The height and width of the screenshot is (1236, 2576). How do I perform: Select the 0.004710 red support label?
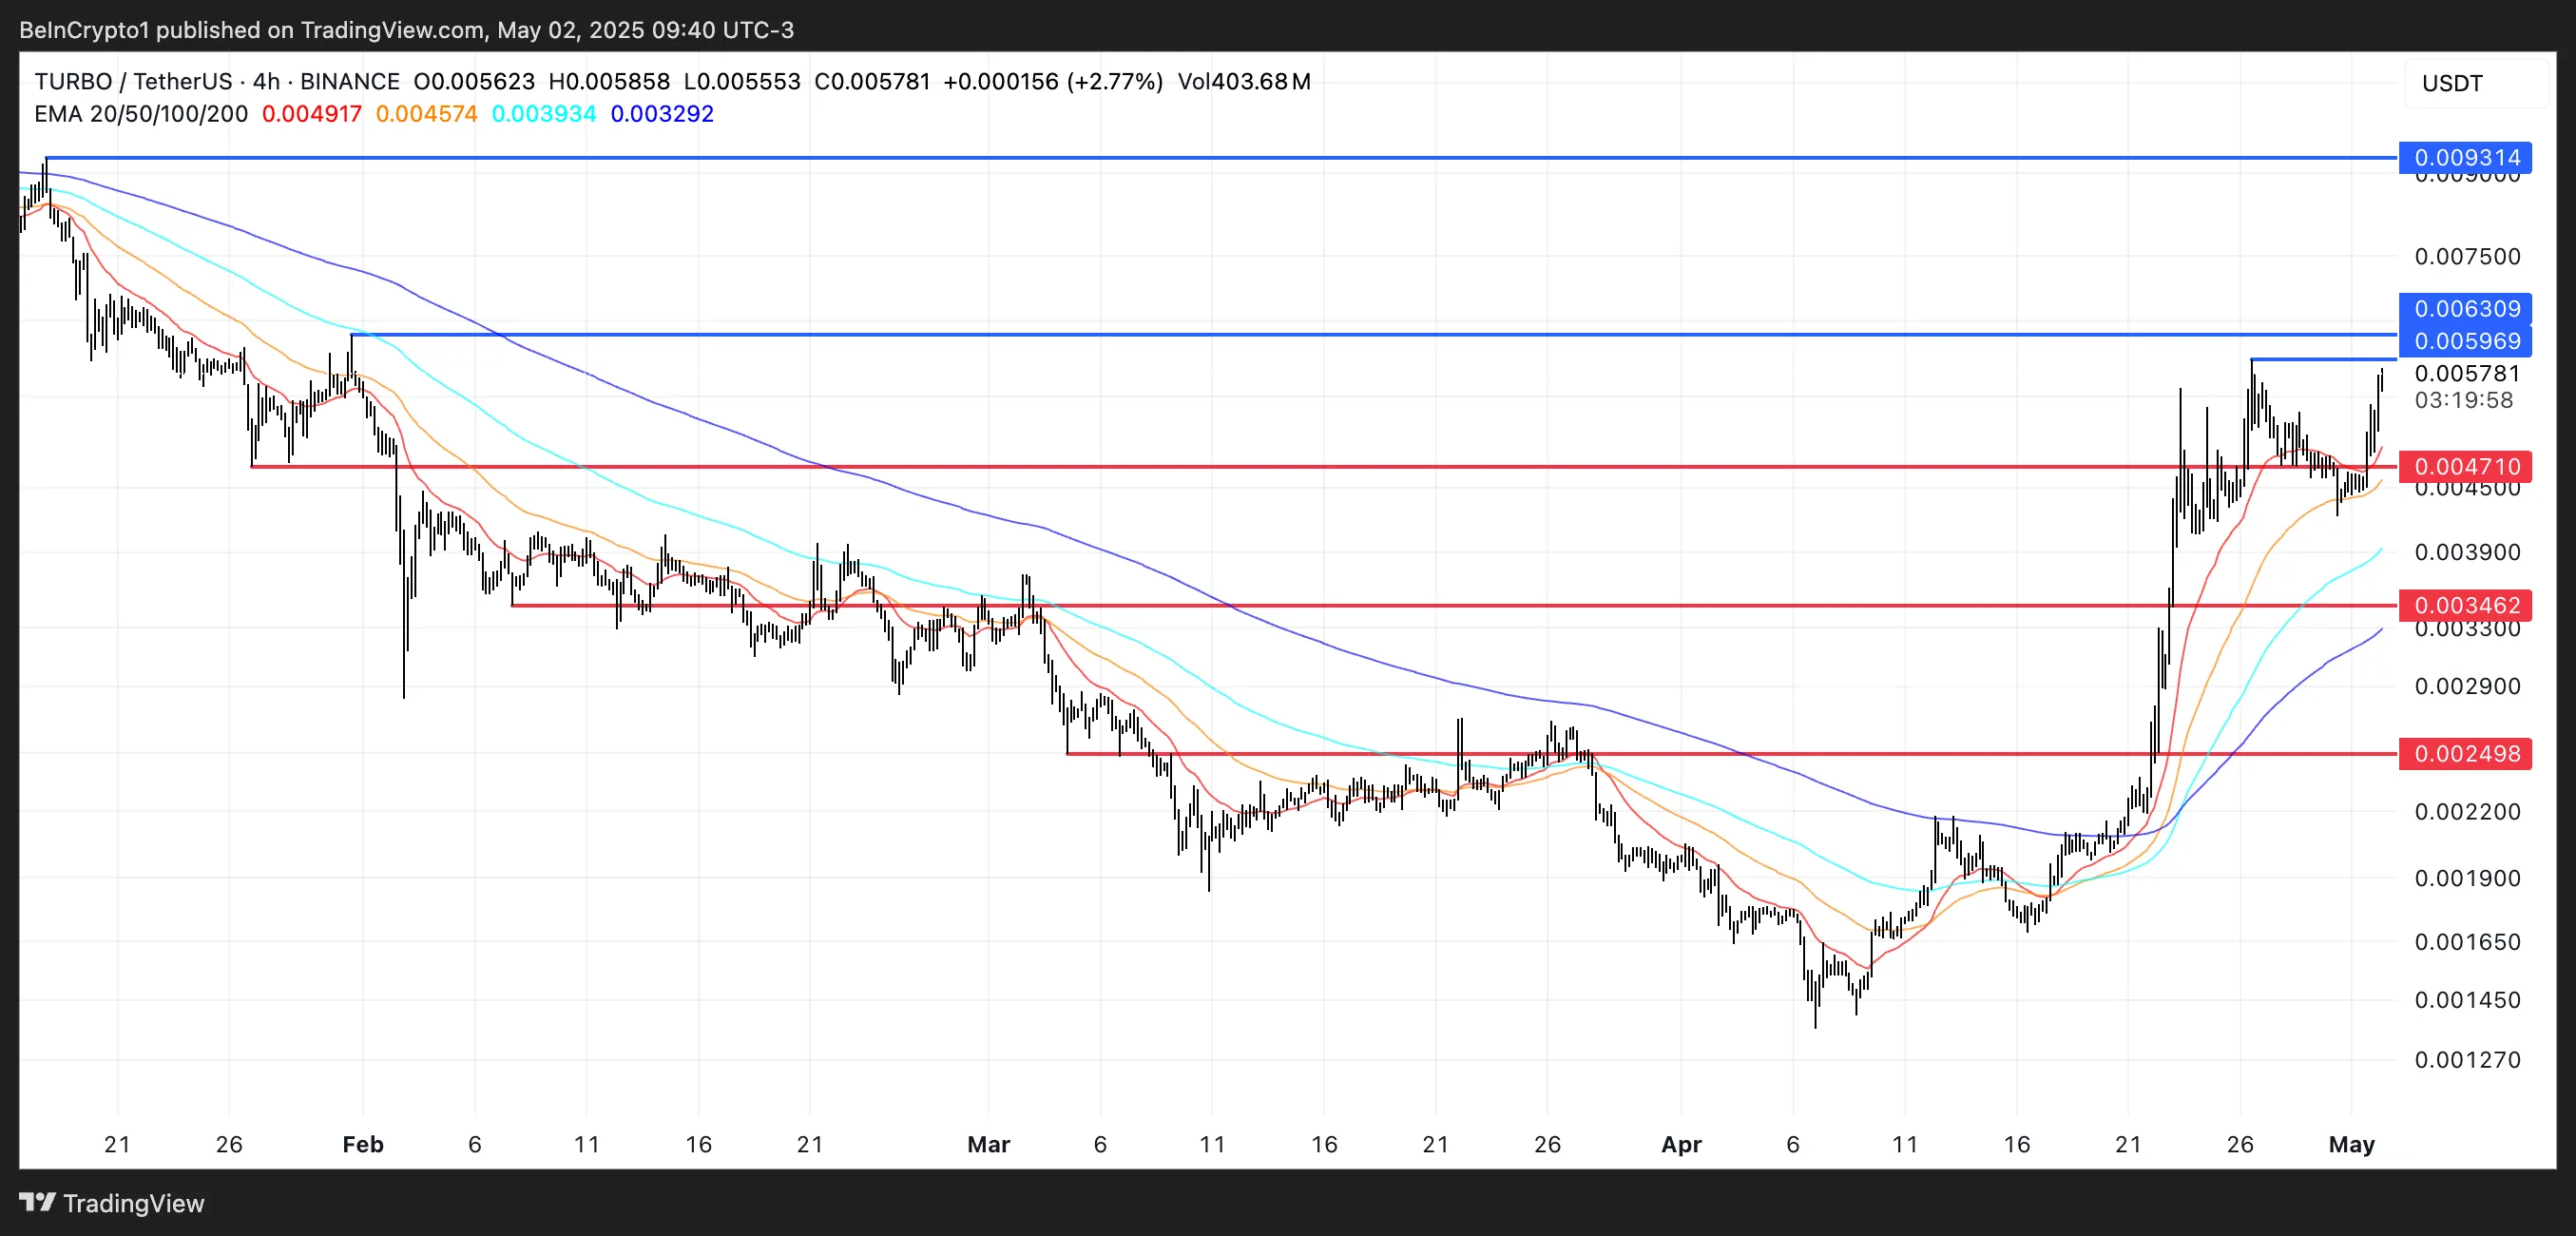[x=2465, y=466]
